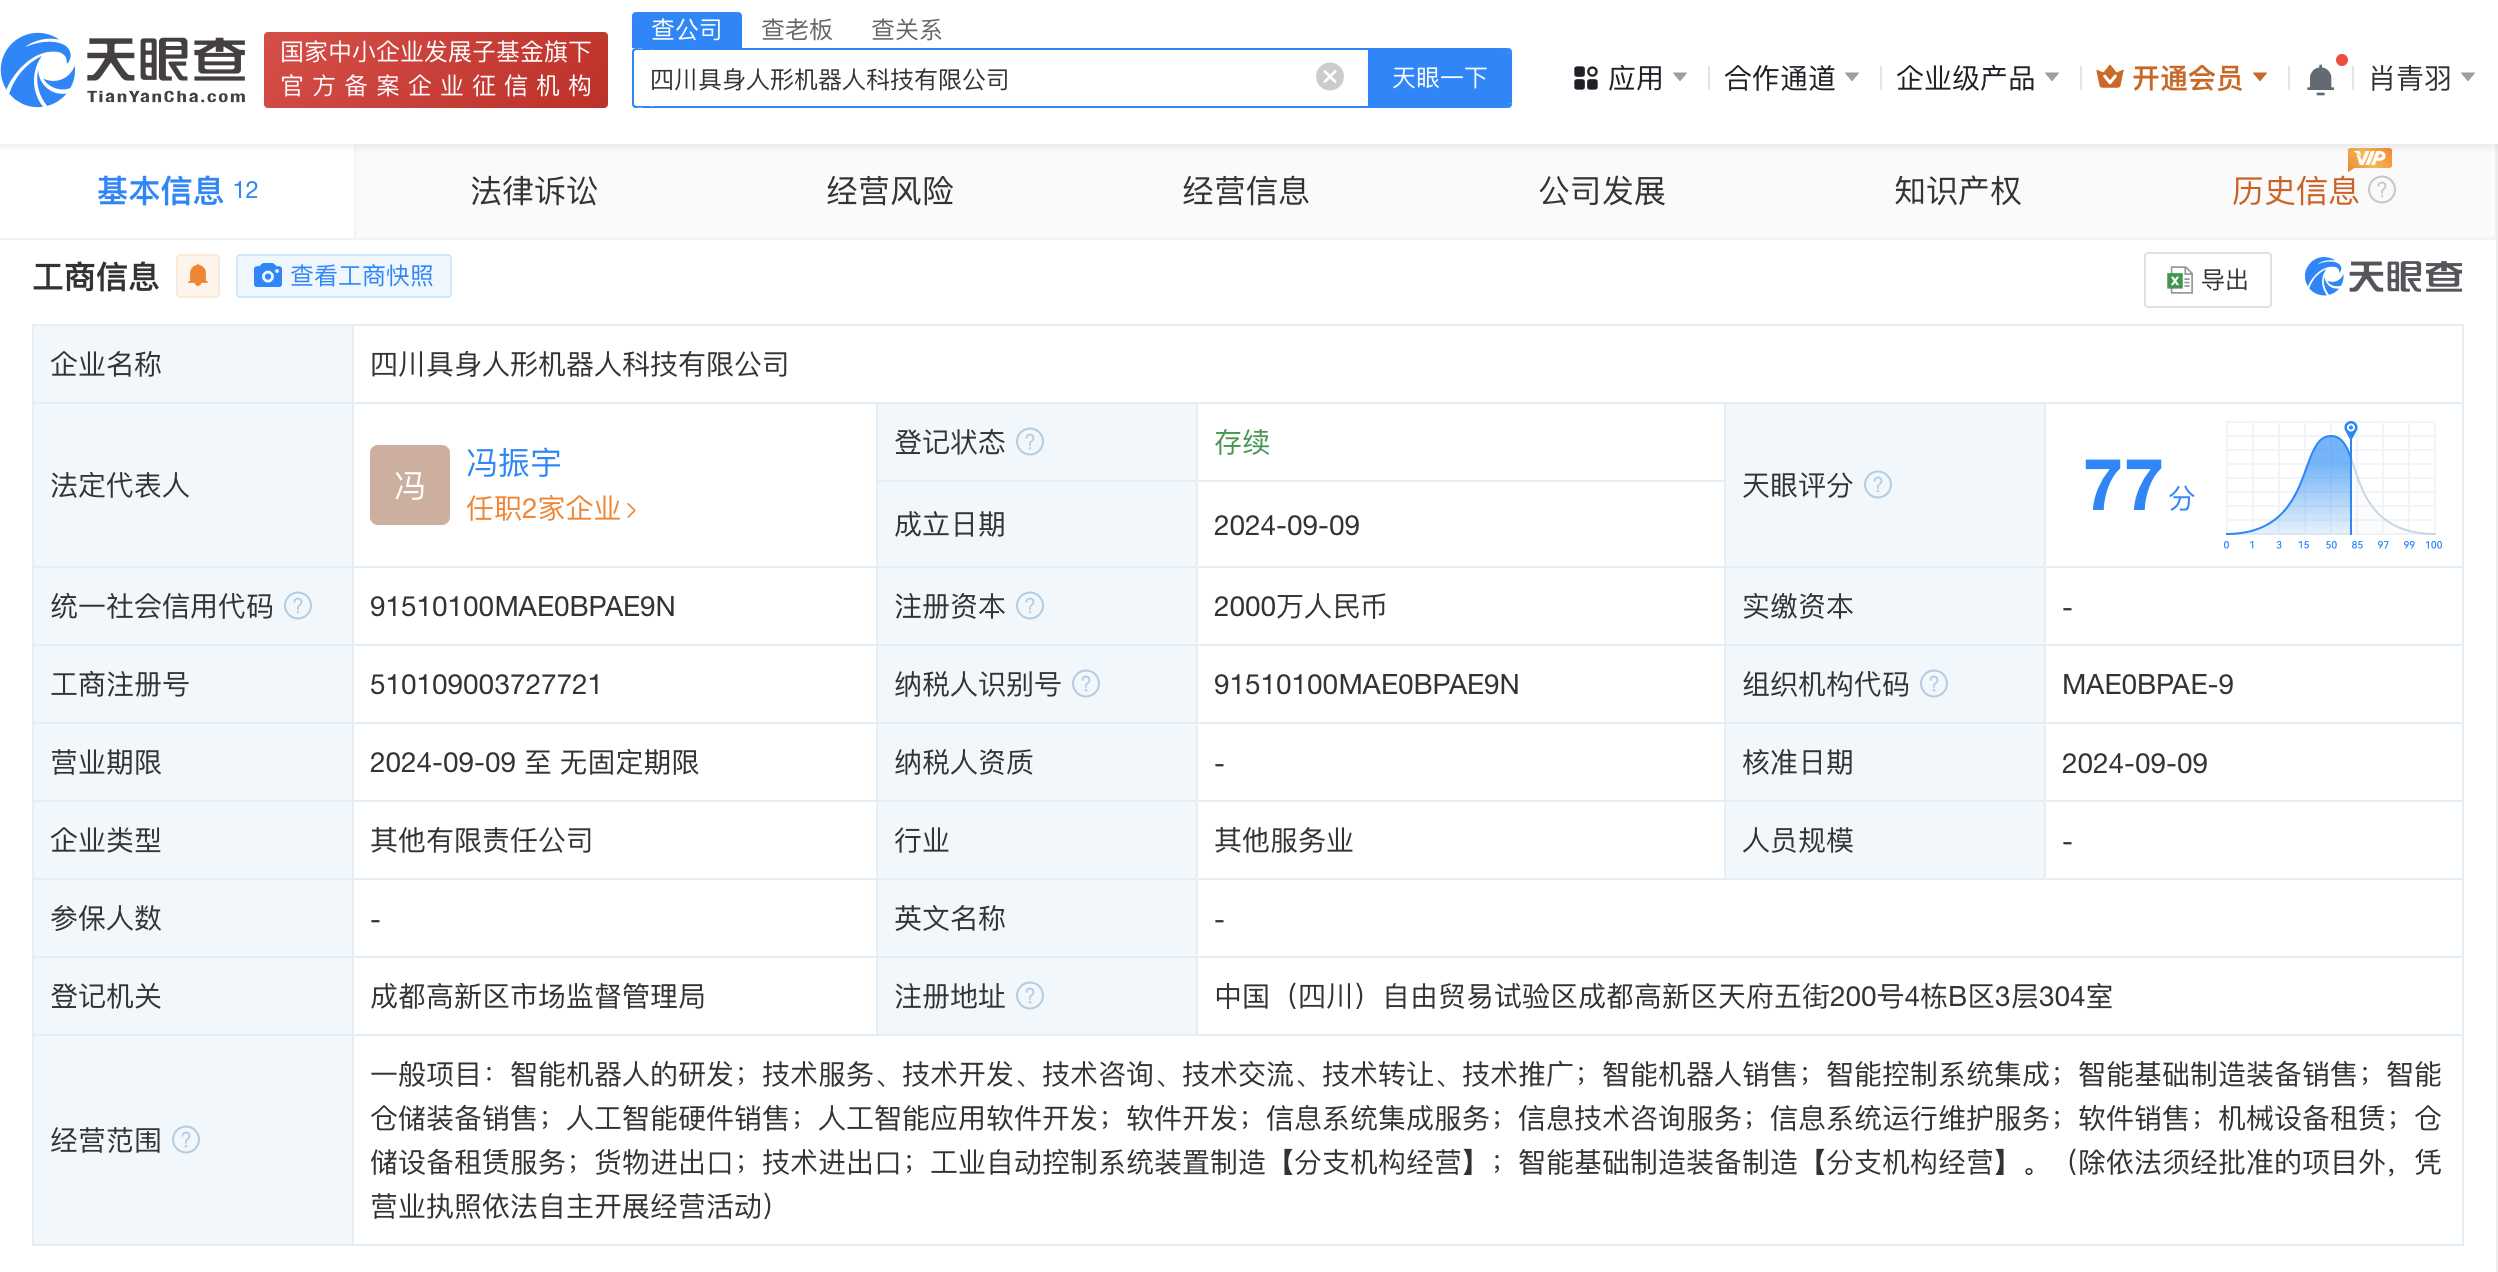Click the 查看工商快照 camera icon

(266, 276)
